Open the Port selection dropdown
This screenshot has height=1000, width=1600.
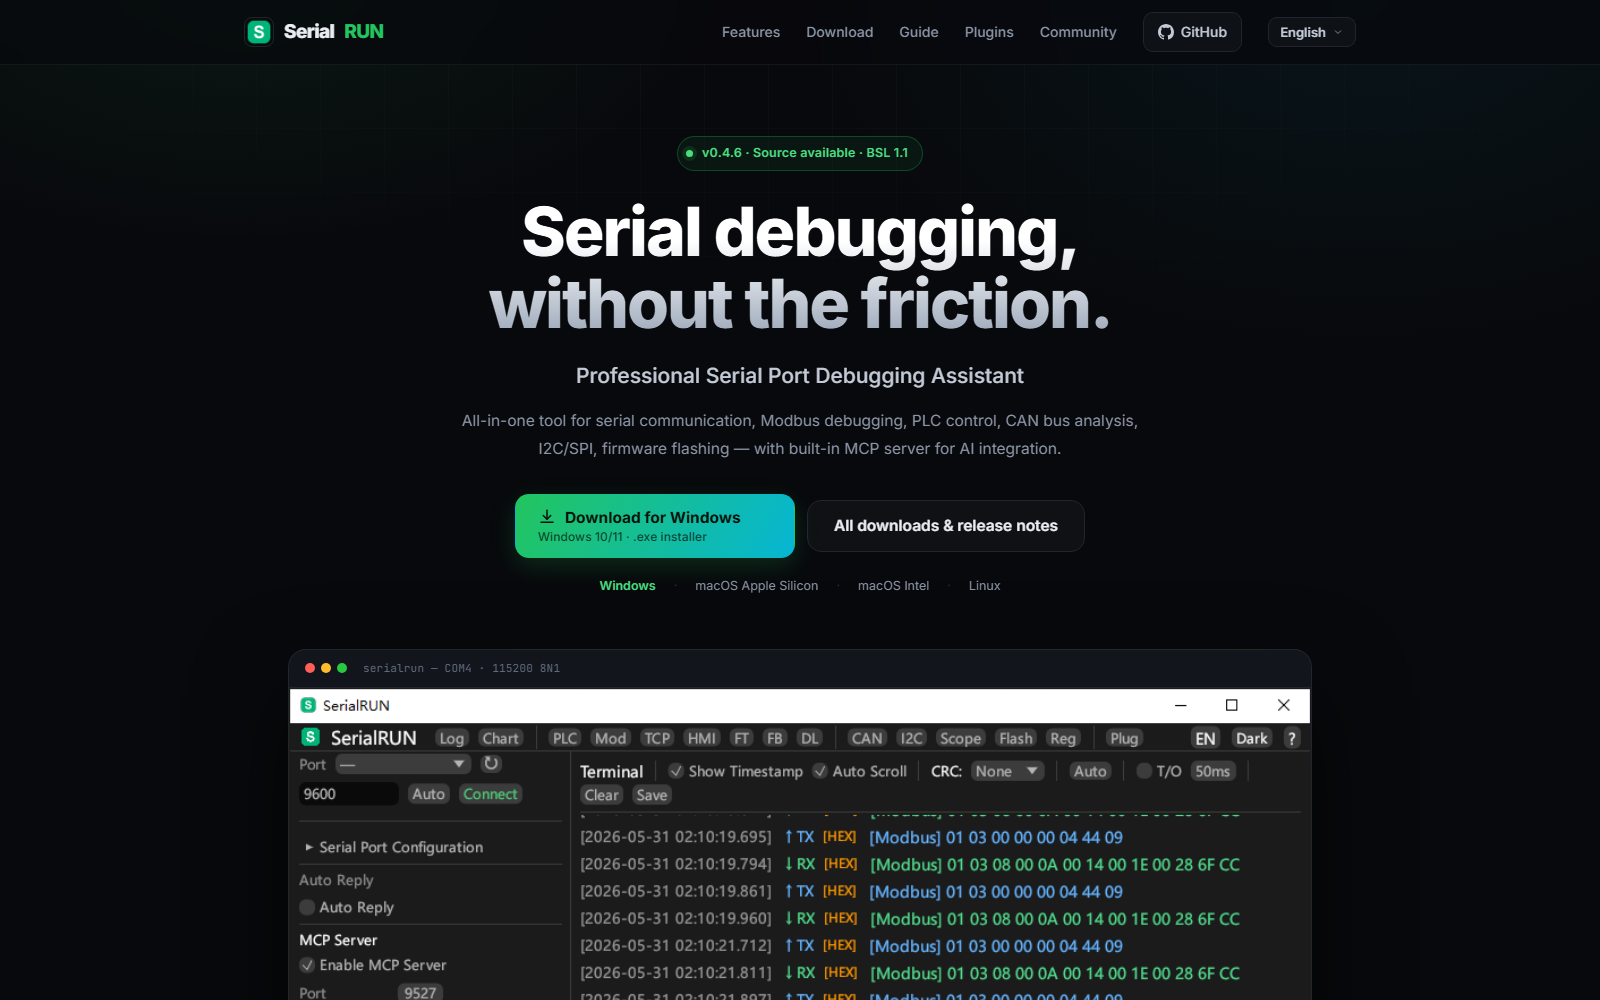tap(403, 764)
